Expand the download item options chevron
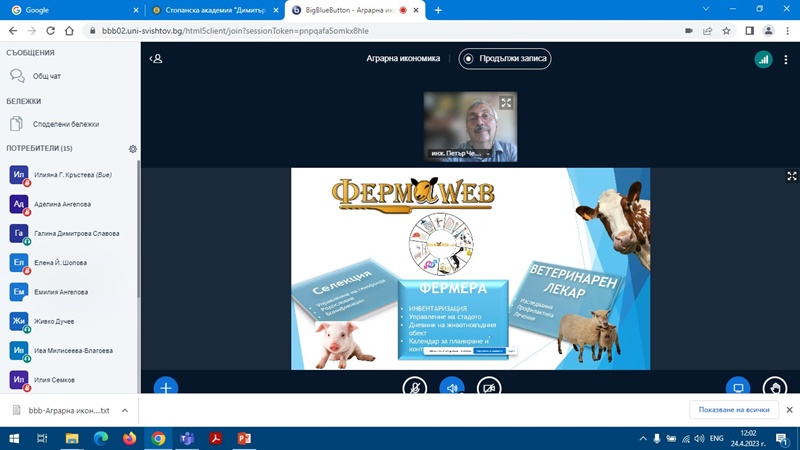The width and height of the screenshot is (800, 450). pos(124,410)
